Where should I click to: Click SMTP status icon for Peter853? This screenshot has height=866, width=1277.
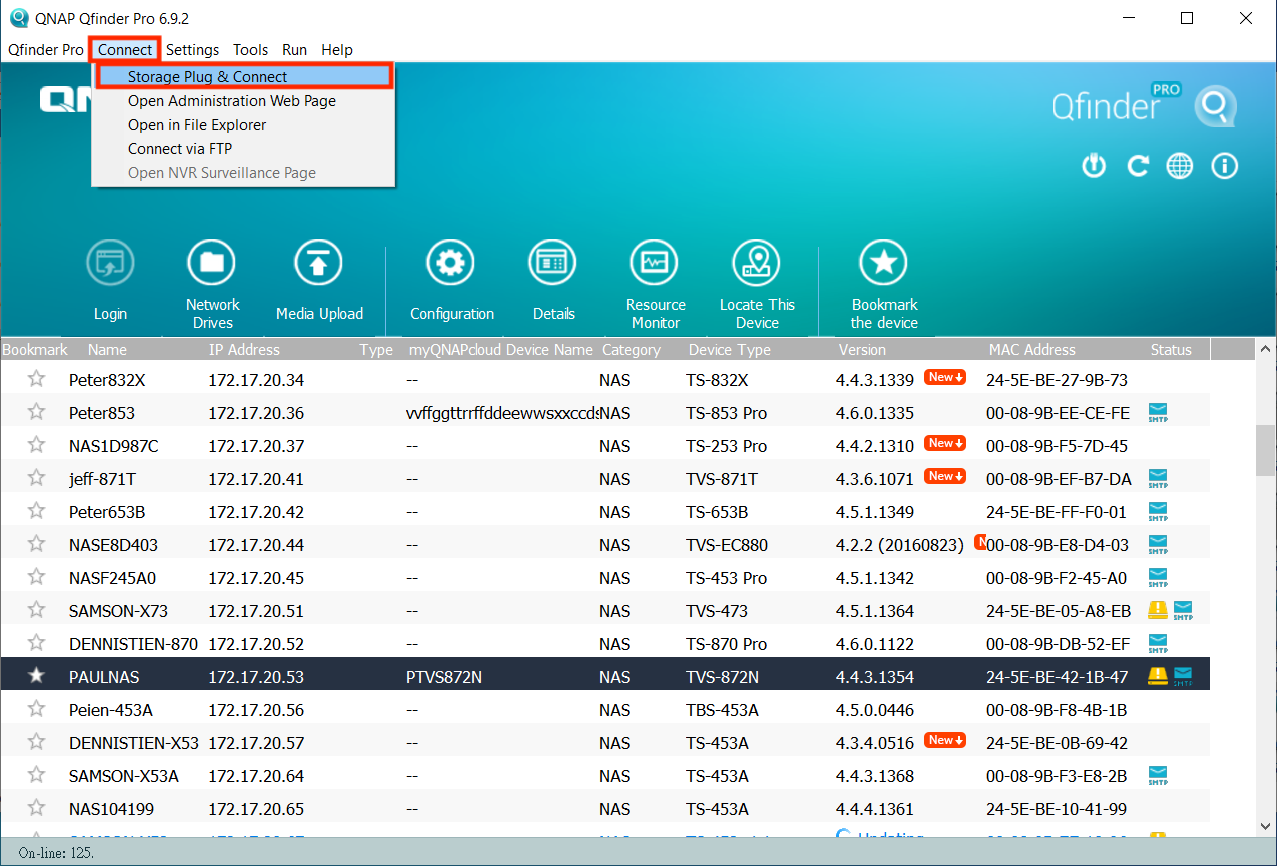(x=1158, y=413)
